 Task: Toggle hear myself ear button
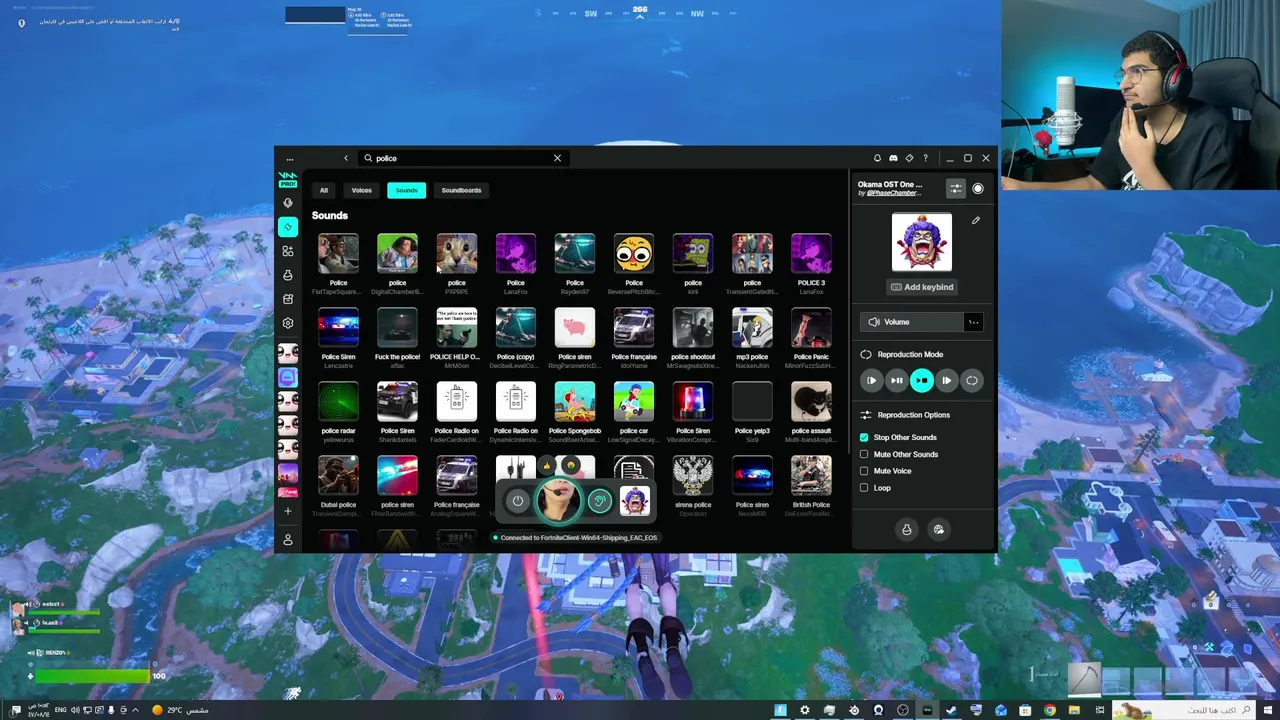point(599,501)
